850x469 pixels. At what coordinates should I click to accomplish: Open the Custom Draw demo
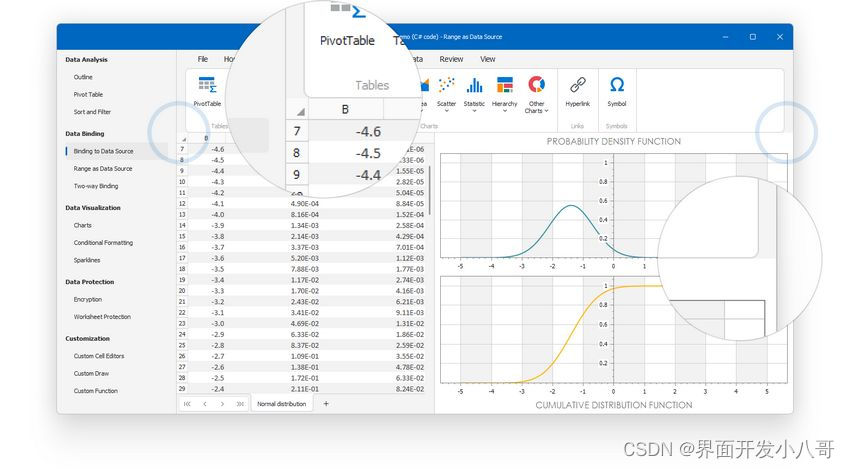coord(91,374)
